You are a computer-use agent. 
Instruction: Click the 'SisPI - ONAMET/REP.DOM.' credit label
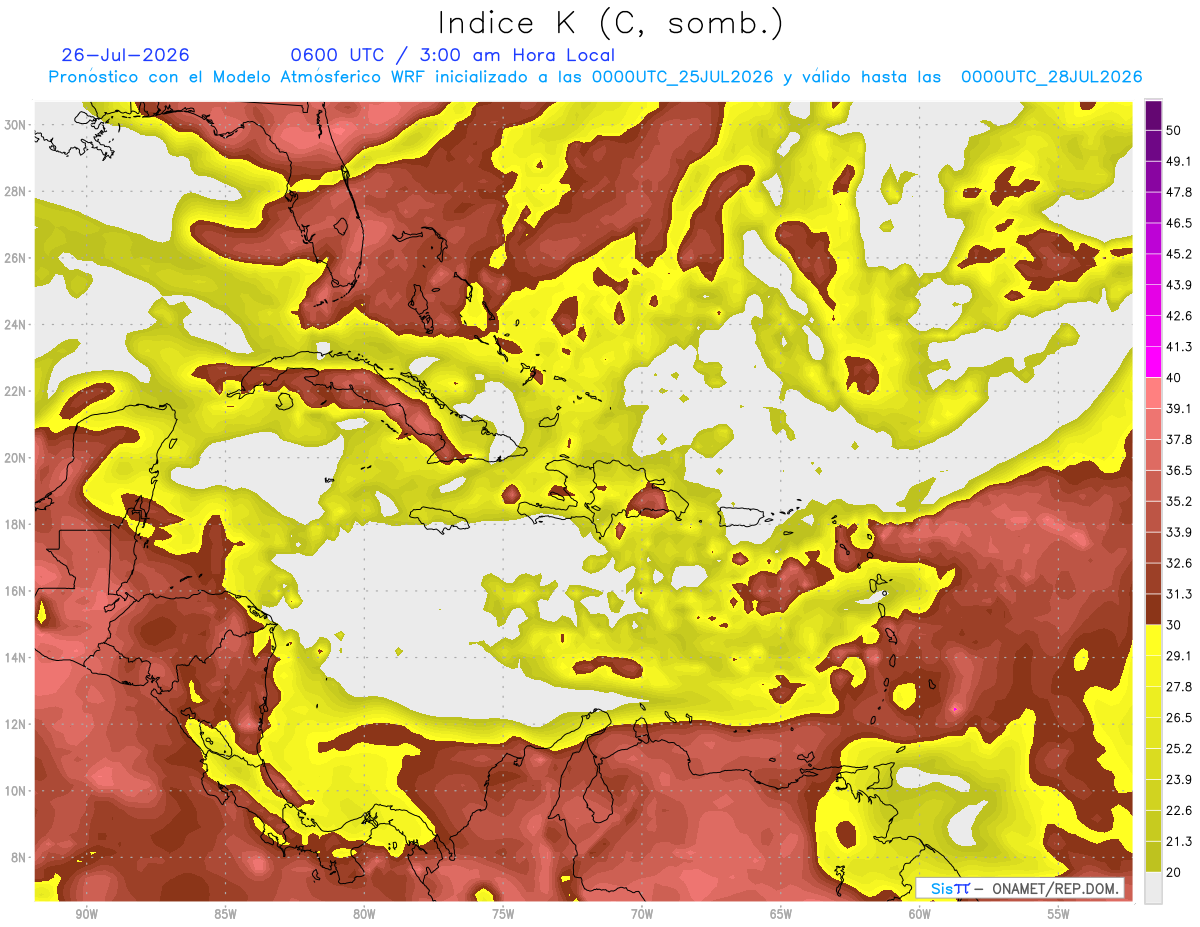point(1019,888)
